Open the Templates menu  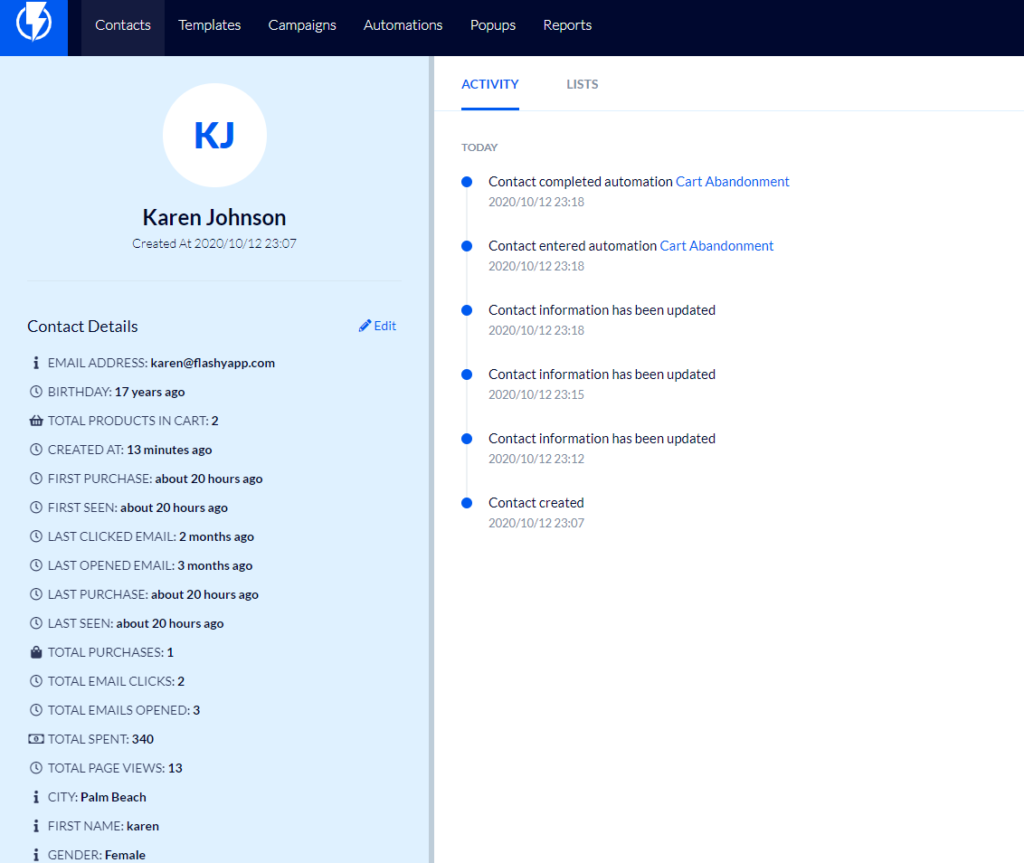tap(210, 25)
